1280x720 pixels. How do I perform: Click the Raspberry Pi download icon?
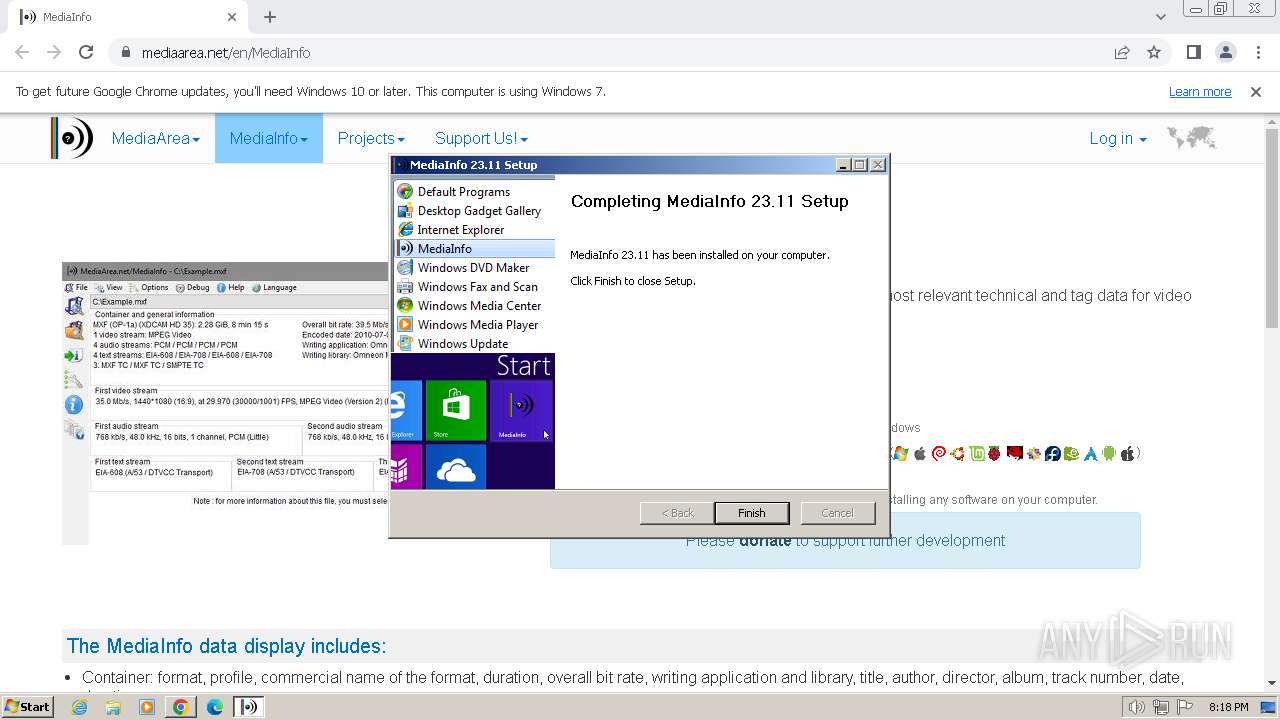[994, 453]
